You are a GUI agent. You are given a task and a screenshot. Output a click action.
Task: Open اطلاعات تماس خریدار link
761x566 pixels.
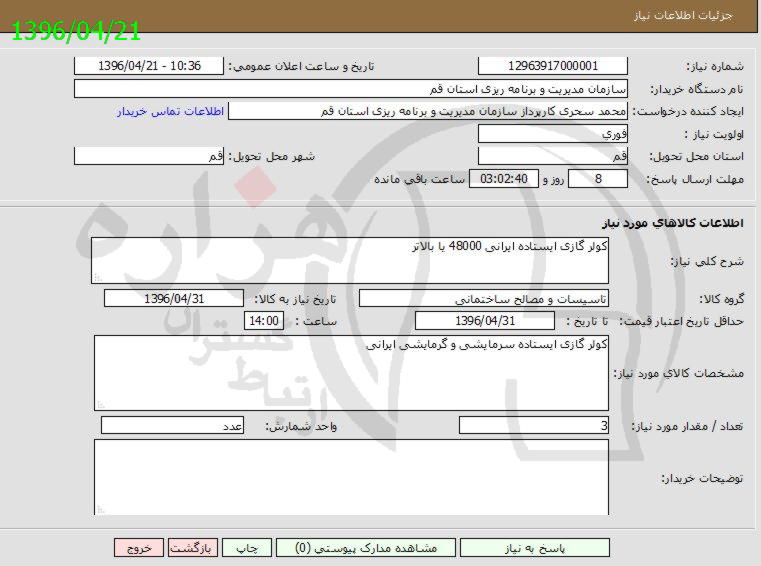tap(170, 111)
